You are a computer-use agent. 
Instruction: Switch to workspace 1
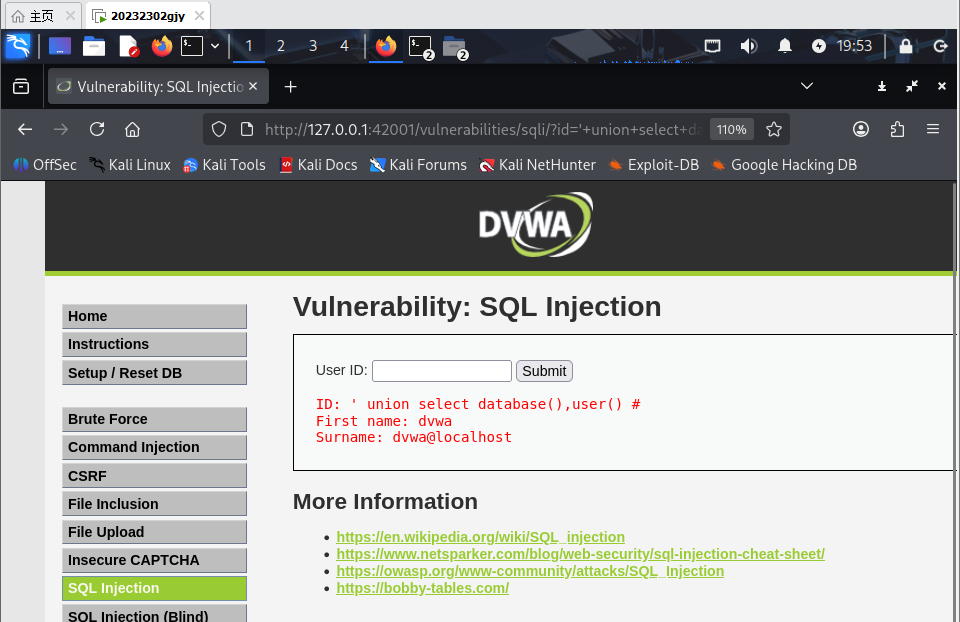(249, 46)
